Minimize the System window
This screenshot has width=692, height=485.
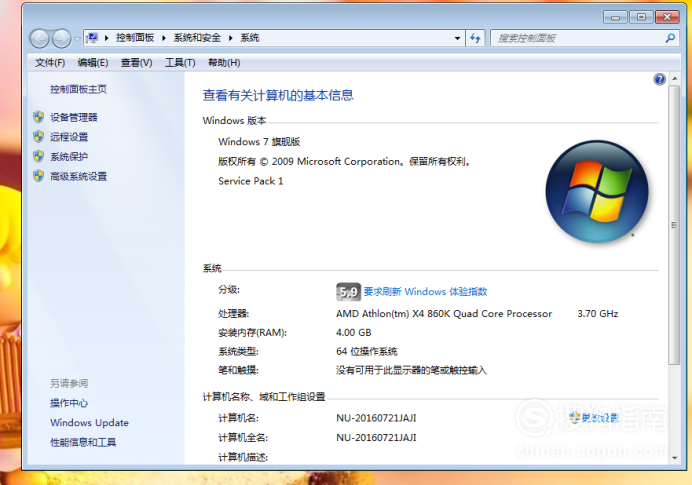(x=615, y=17)
